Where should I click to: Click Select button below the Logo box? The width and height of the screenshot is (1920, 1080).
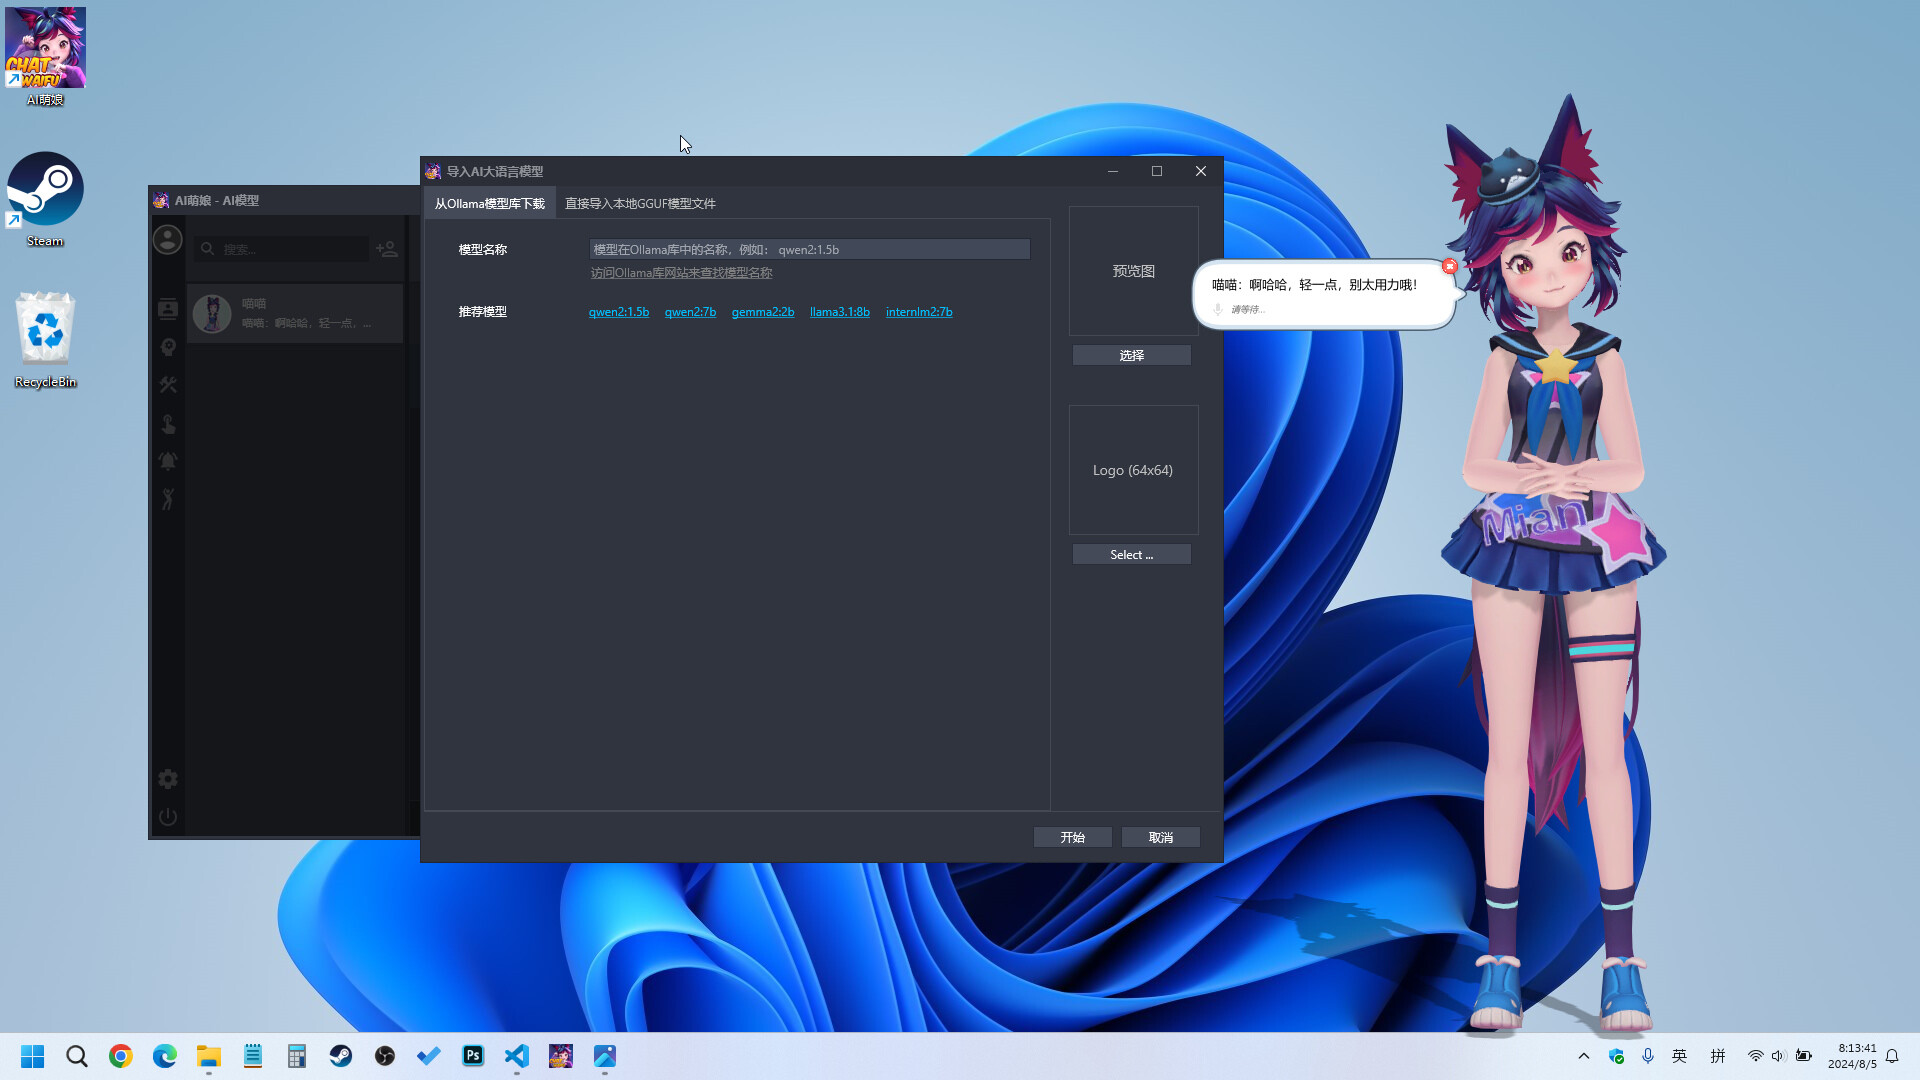pos(1131,554)
